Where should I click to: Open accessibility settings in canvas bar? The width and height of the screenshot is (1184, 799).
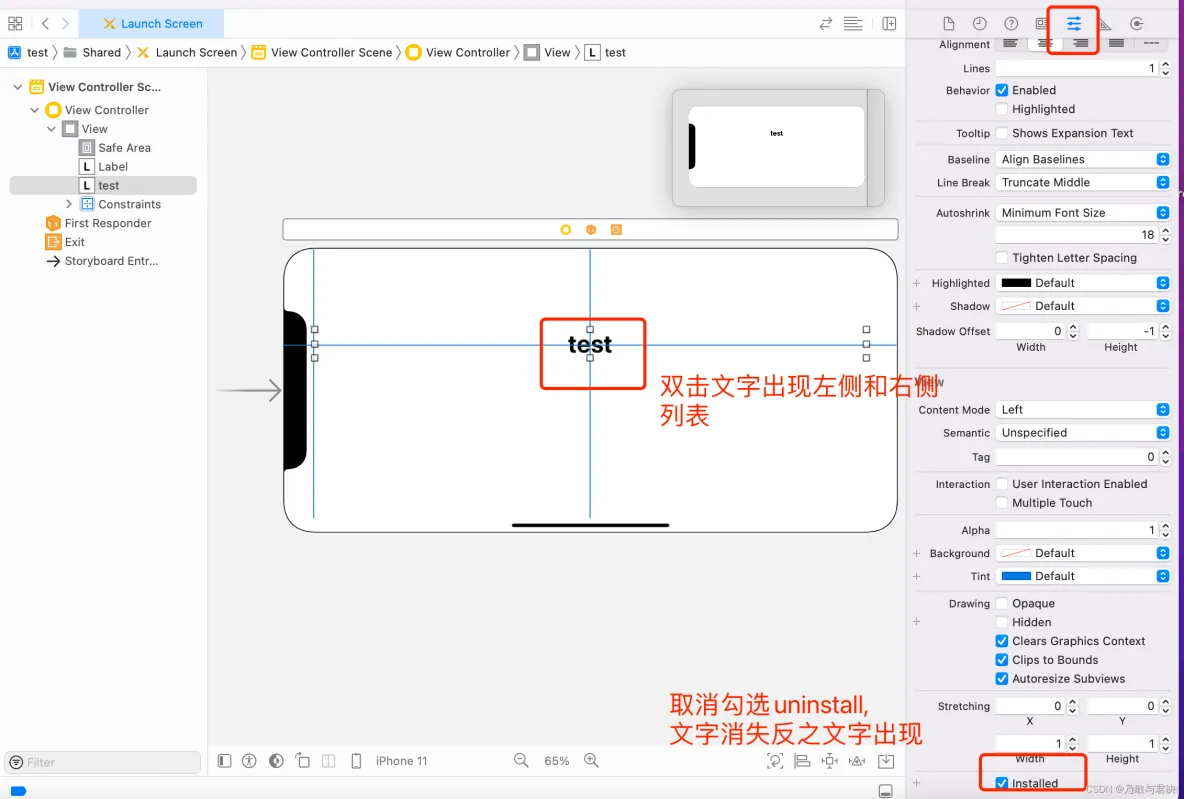click(249, 760)
